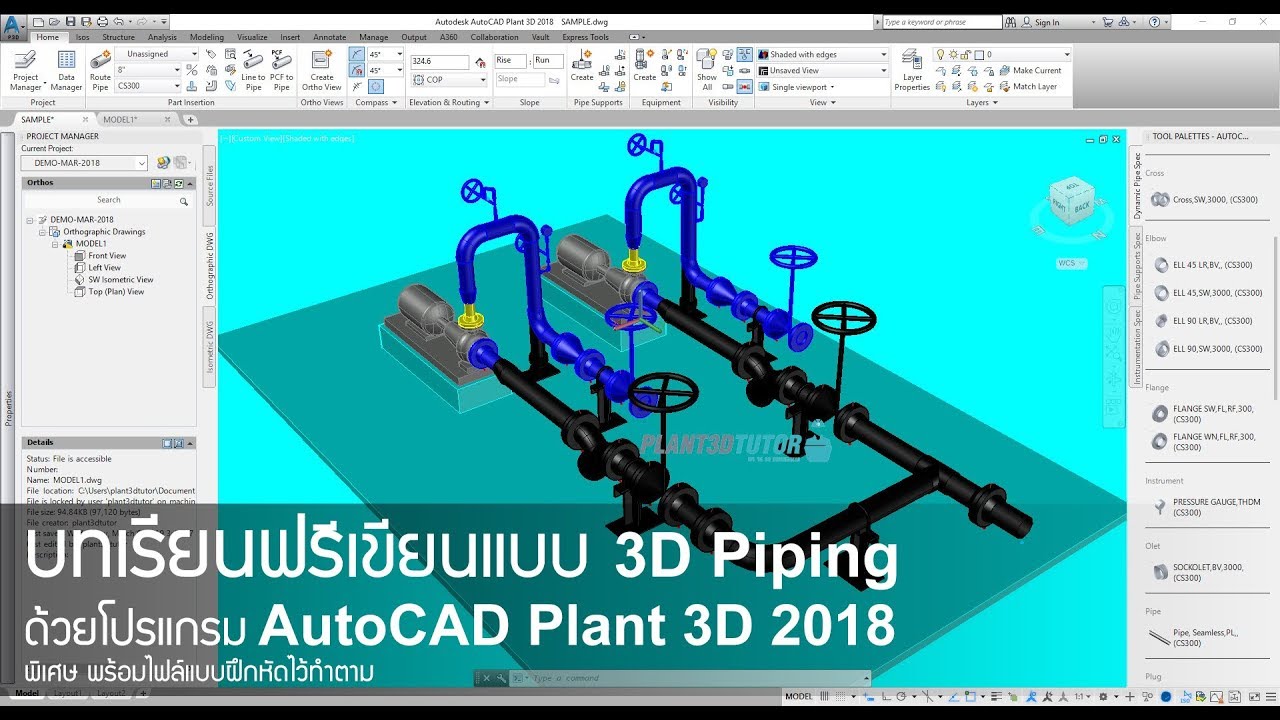Add a new drawing tab with plus

pos(190,120)
